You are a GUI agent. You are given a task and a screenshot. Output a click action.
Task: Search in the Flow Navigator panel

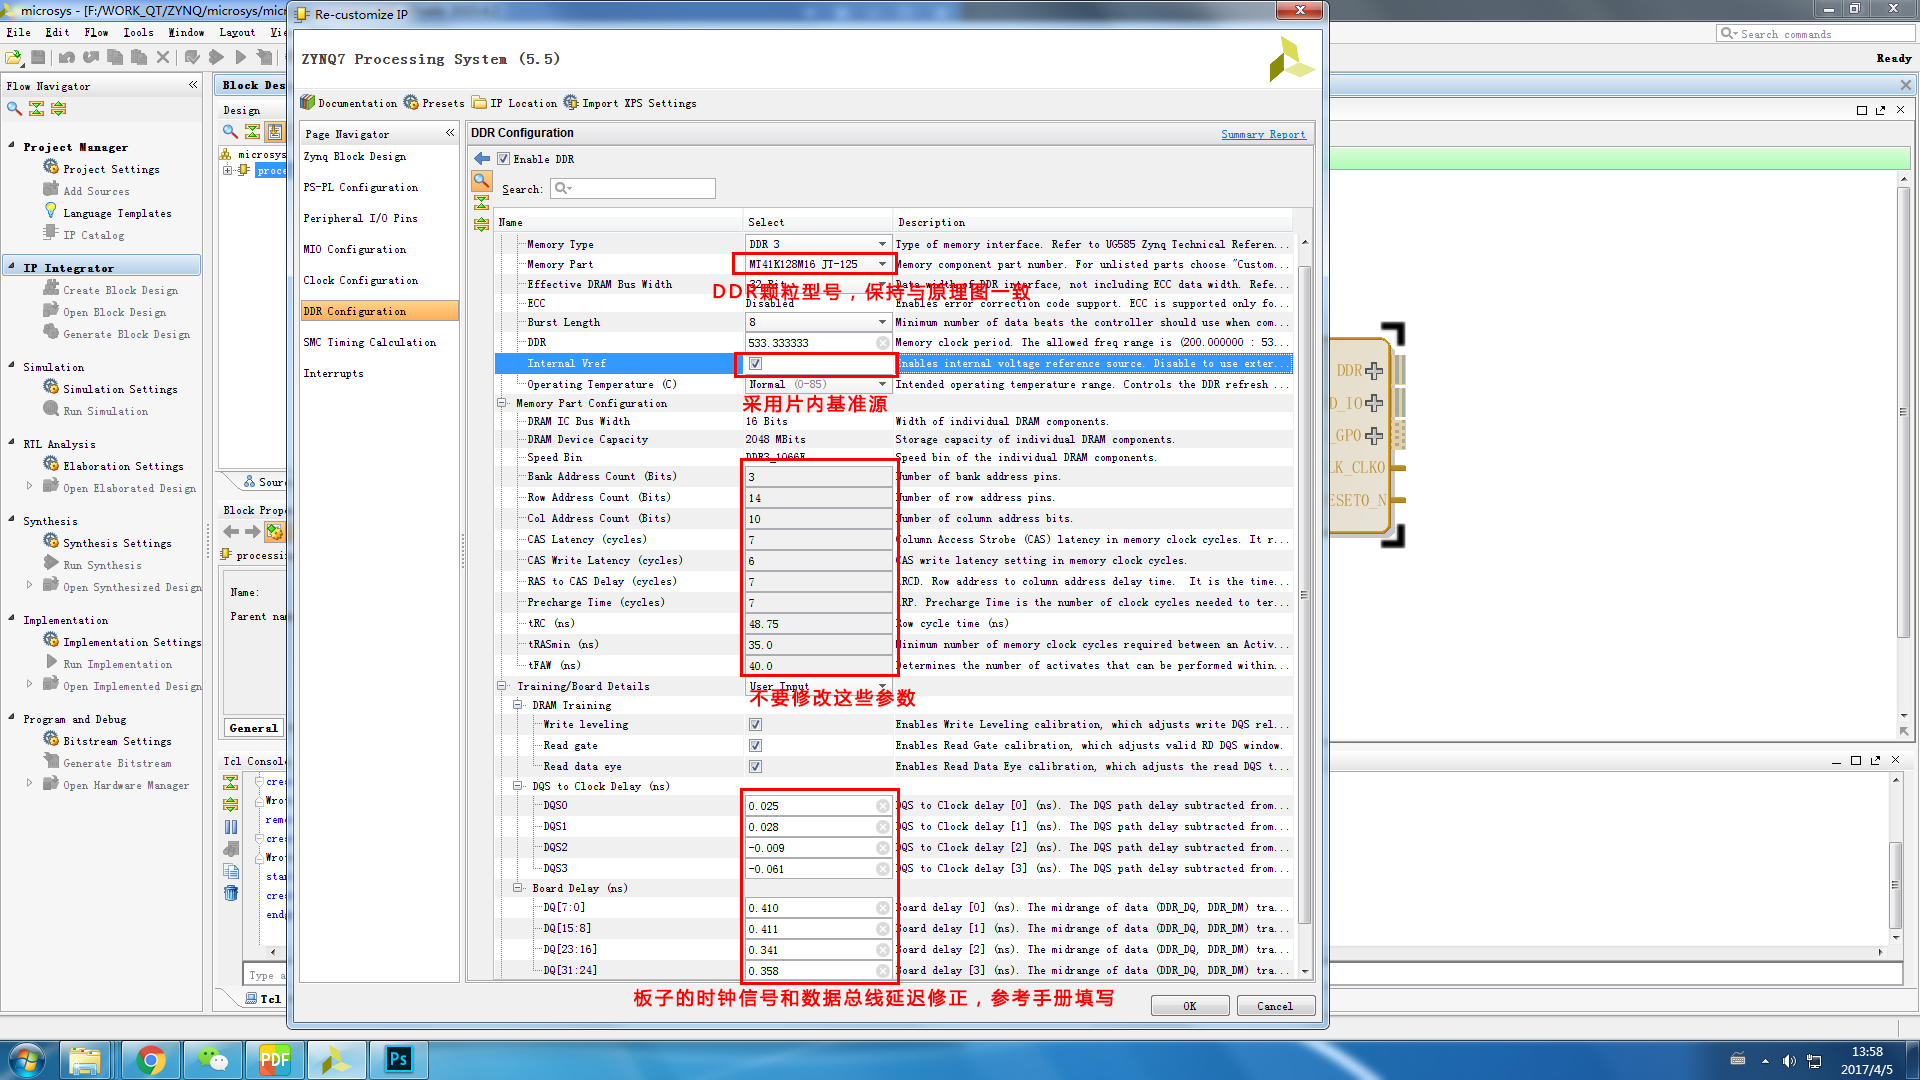(14, 108)
